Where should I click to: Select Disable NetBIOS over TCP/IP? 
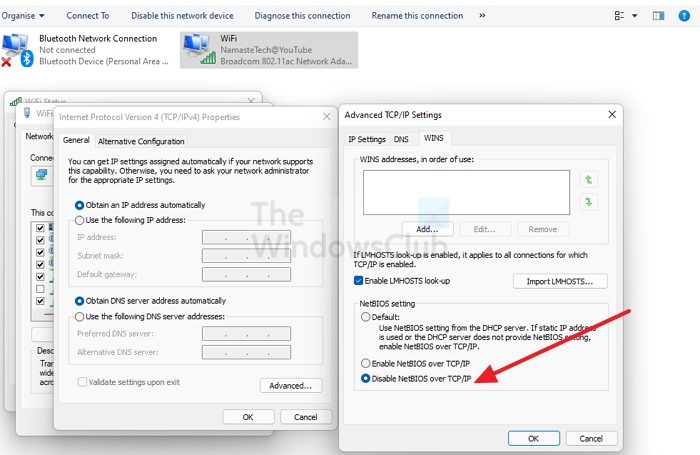[x=366, y=378]
